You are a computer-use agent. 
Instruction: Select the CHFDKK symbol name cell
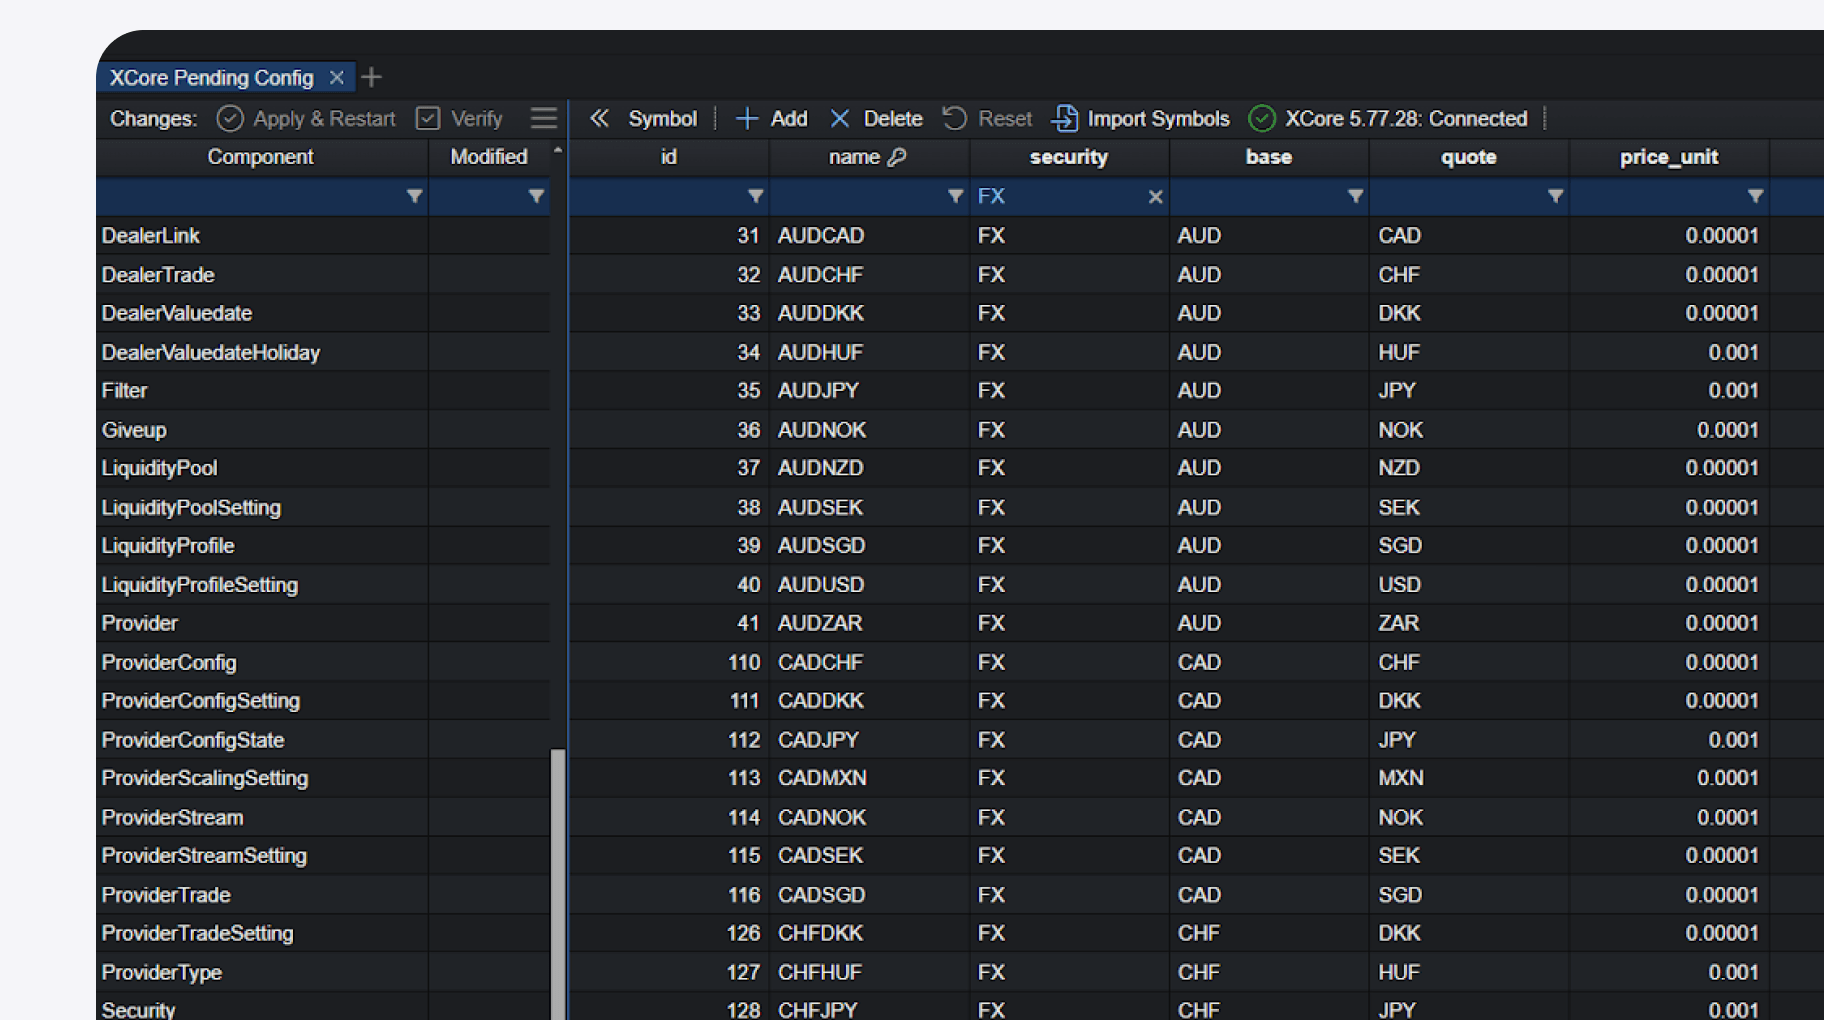[x=869, y=934]
